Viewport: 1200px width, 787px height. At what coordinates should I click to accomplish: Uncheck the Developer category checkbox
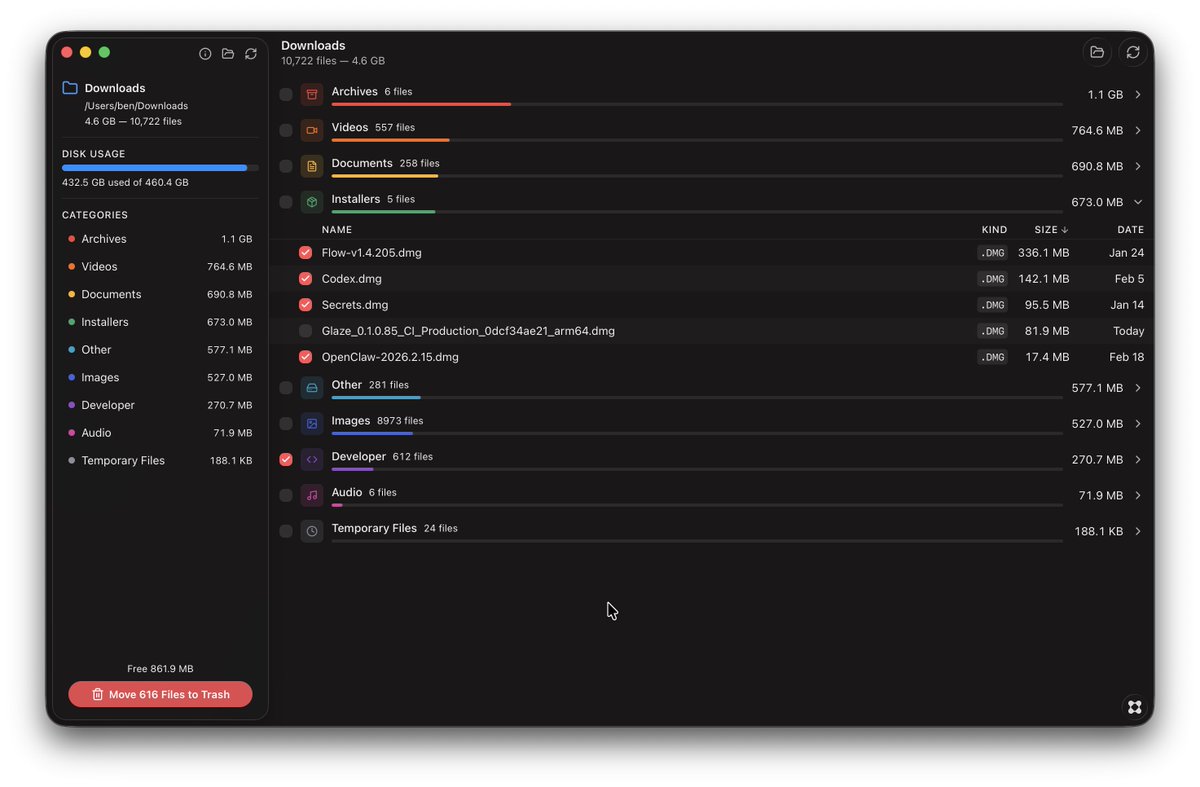tap(286, 460)
